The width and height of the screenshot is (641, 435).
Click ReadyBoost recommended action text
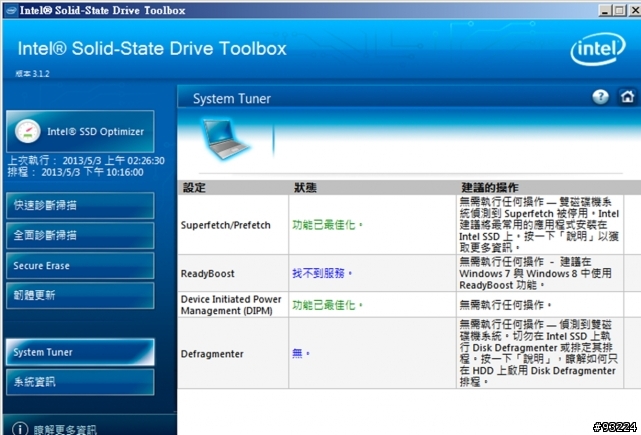click(536, 274)
